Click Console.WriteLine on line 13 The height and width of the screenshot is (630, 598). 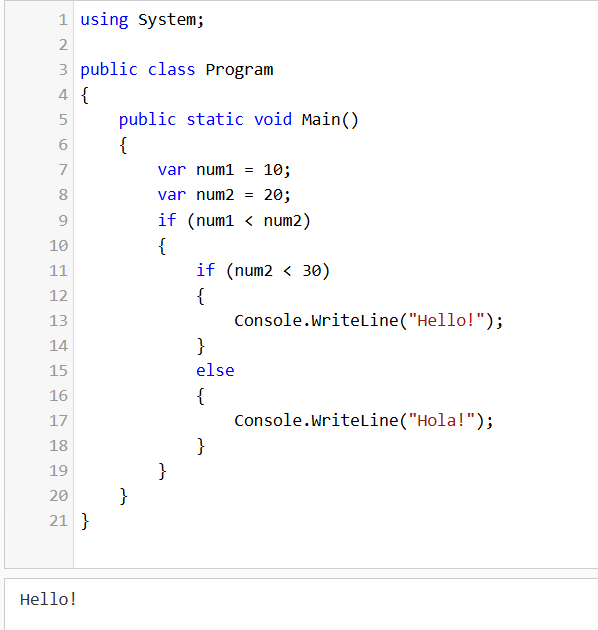tap(316, 321)
